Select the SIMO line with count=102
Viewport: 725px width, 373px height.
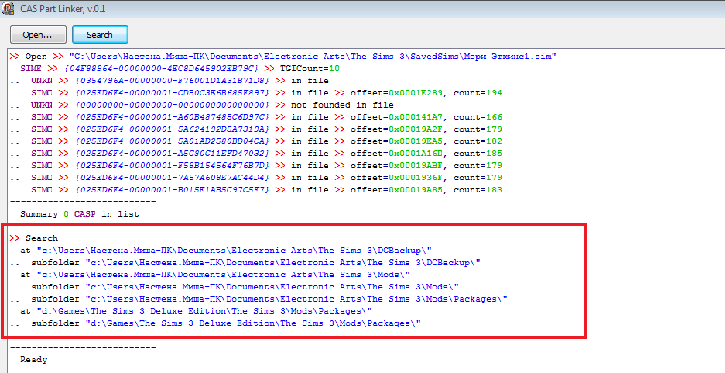tap(256, 141)
